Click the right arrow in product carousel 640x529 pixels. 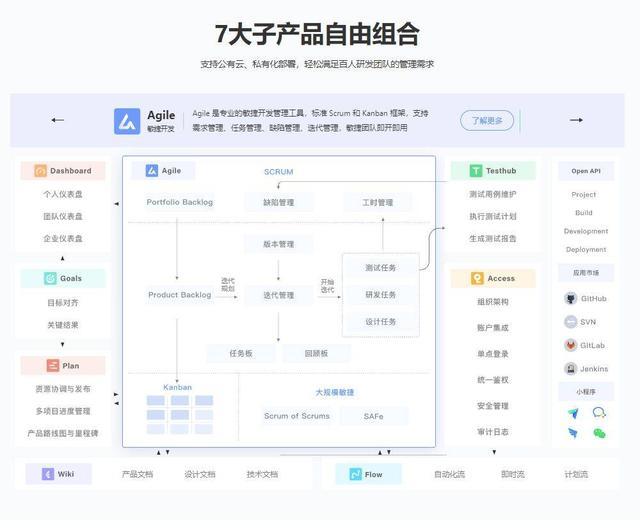(x=576, y=120)
